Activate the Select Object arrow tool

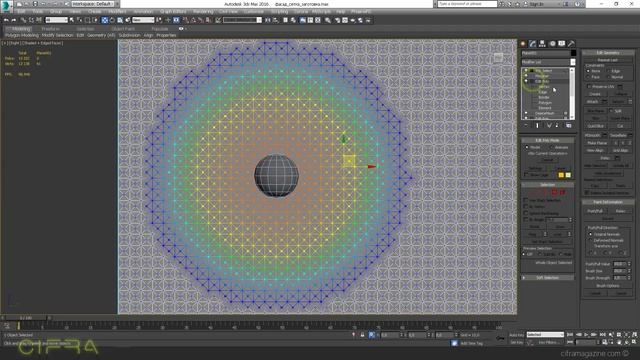tap(72, 20)
